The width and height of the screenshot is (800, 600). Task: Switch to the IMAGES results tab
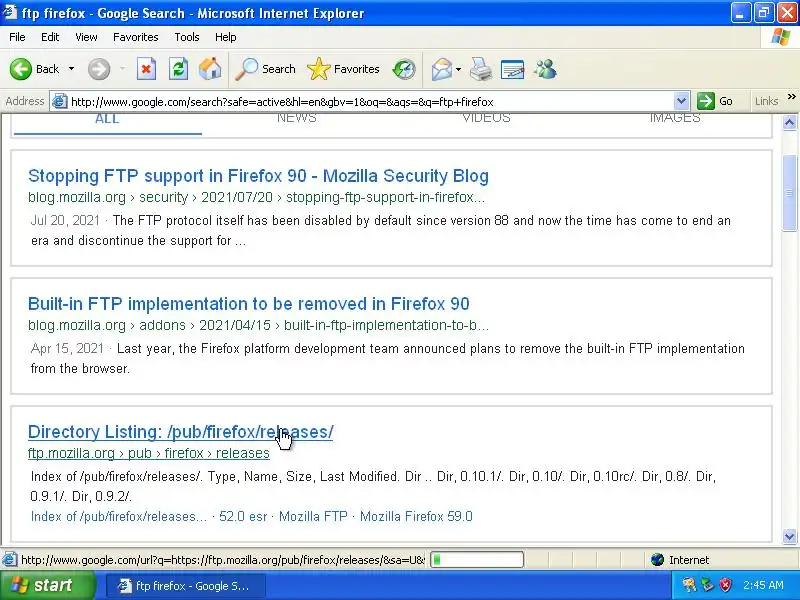coord(675,118)
